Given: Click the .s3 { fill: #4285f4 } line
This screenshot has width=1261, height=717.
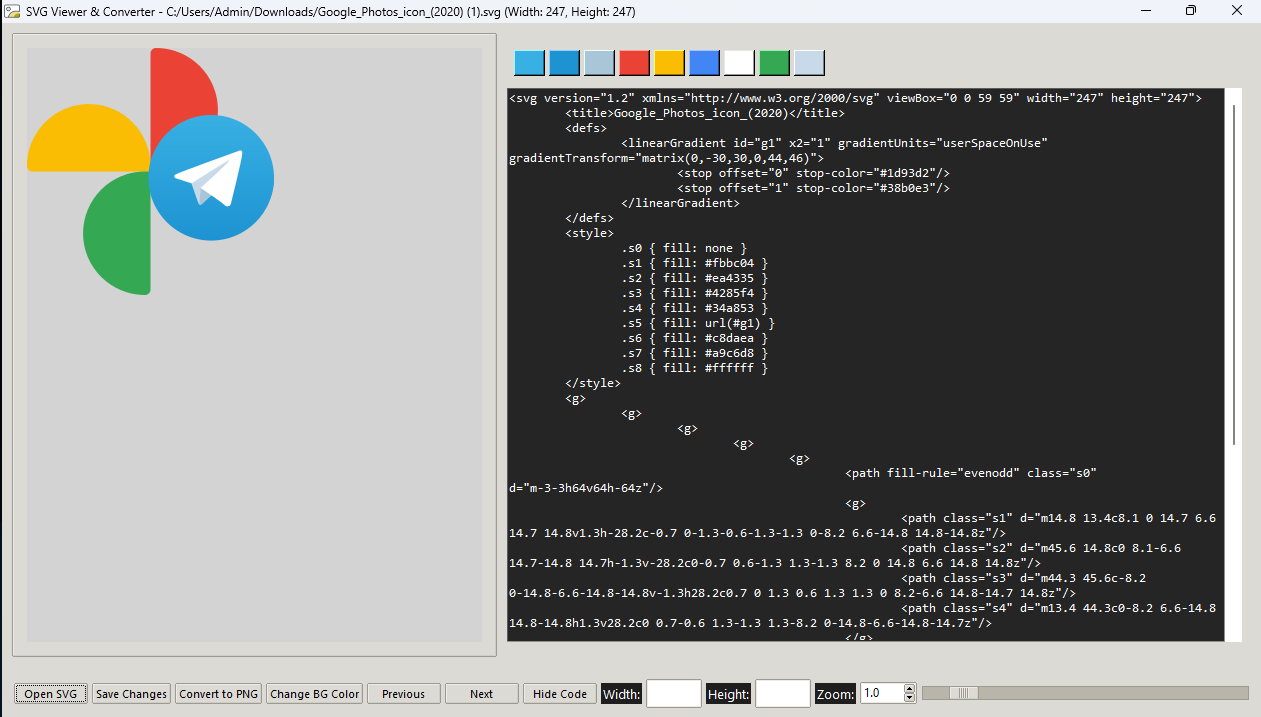Looking at the screenshot, I should click(x=695, y=293).
